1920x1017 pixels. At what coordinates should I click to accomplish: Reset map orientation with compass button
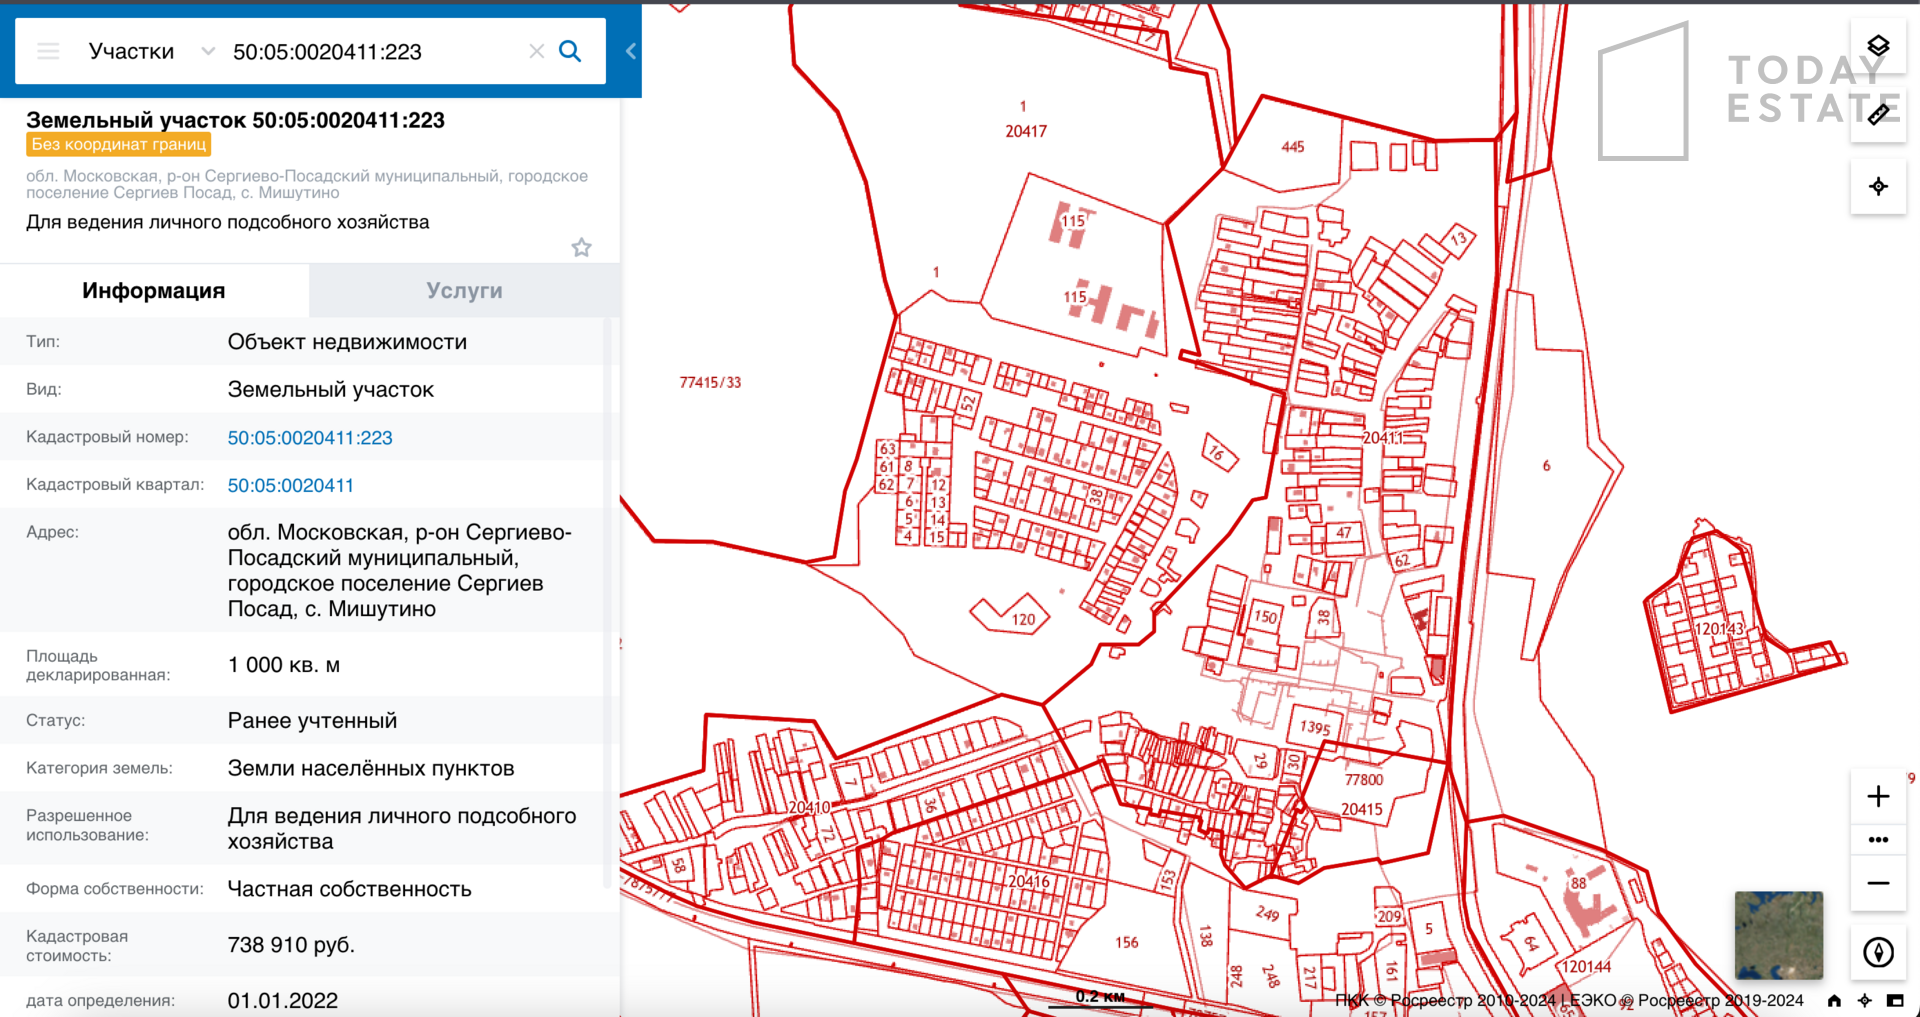point(1878,952)
